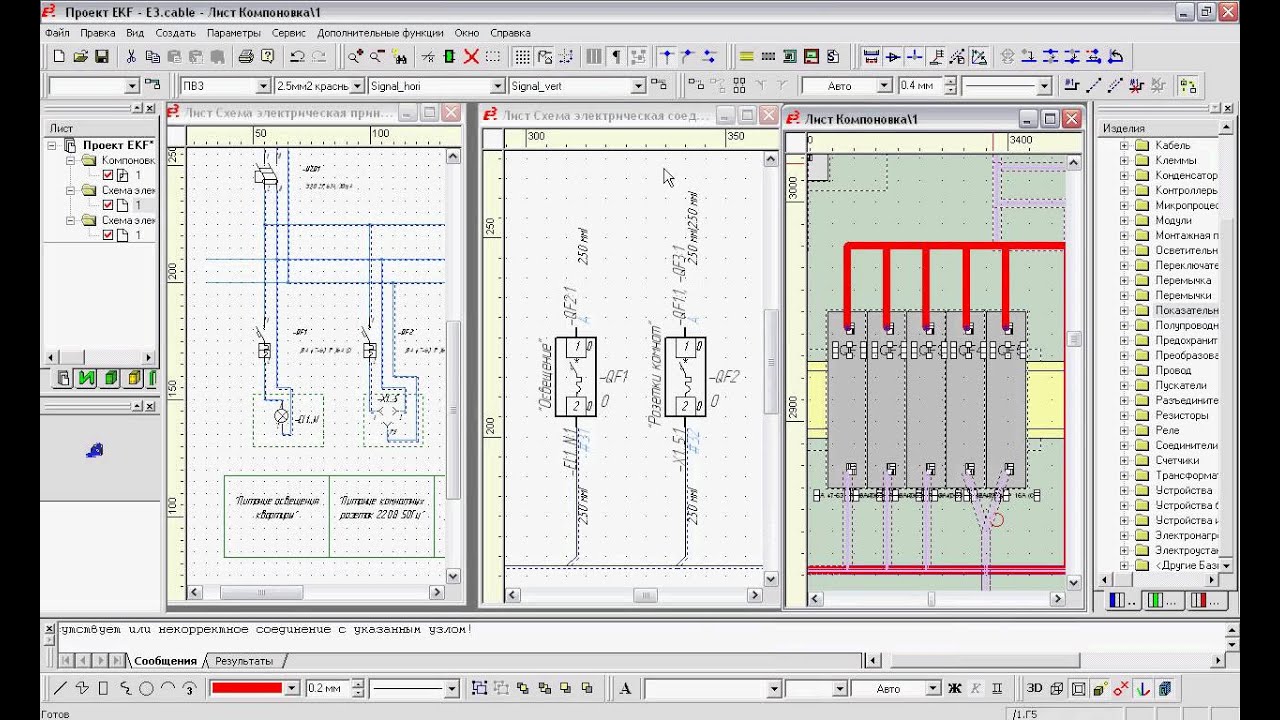Click the Undo arrow icon
This screenshot has width=1280, height=720.
point(297,56)
